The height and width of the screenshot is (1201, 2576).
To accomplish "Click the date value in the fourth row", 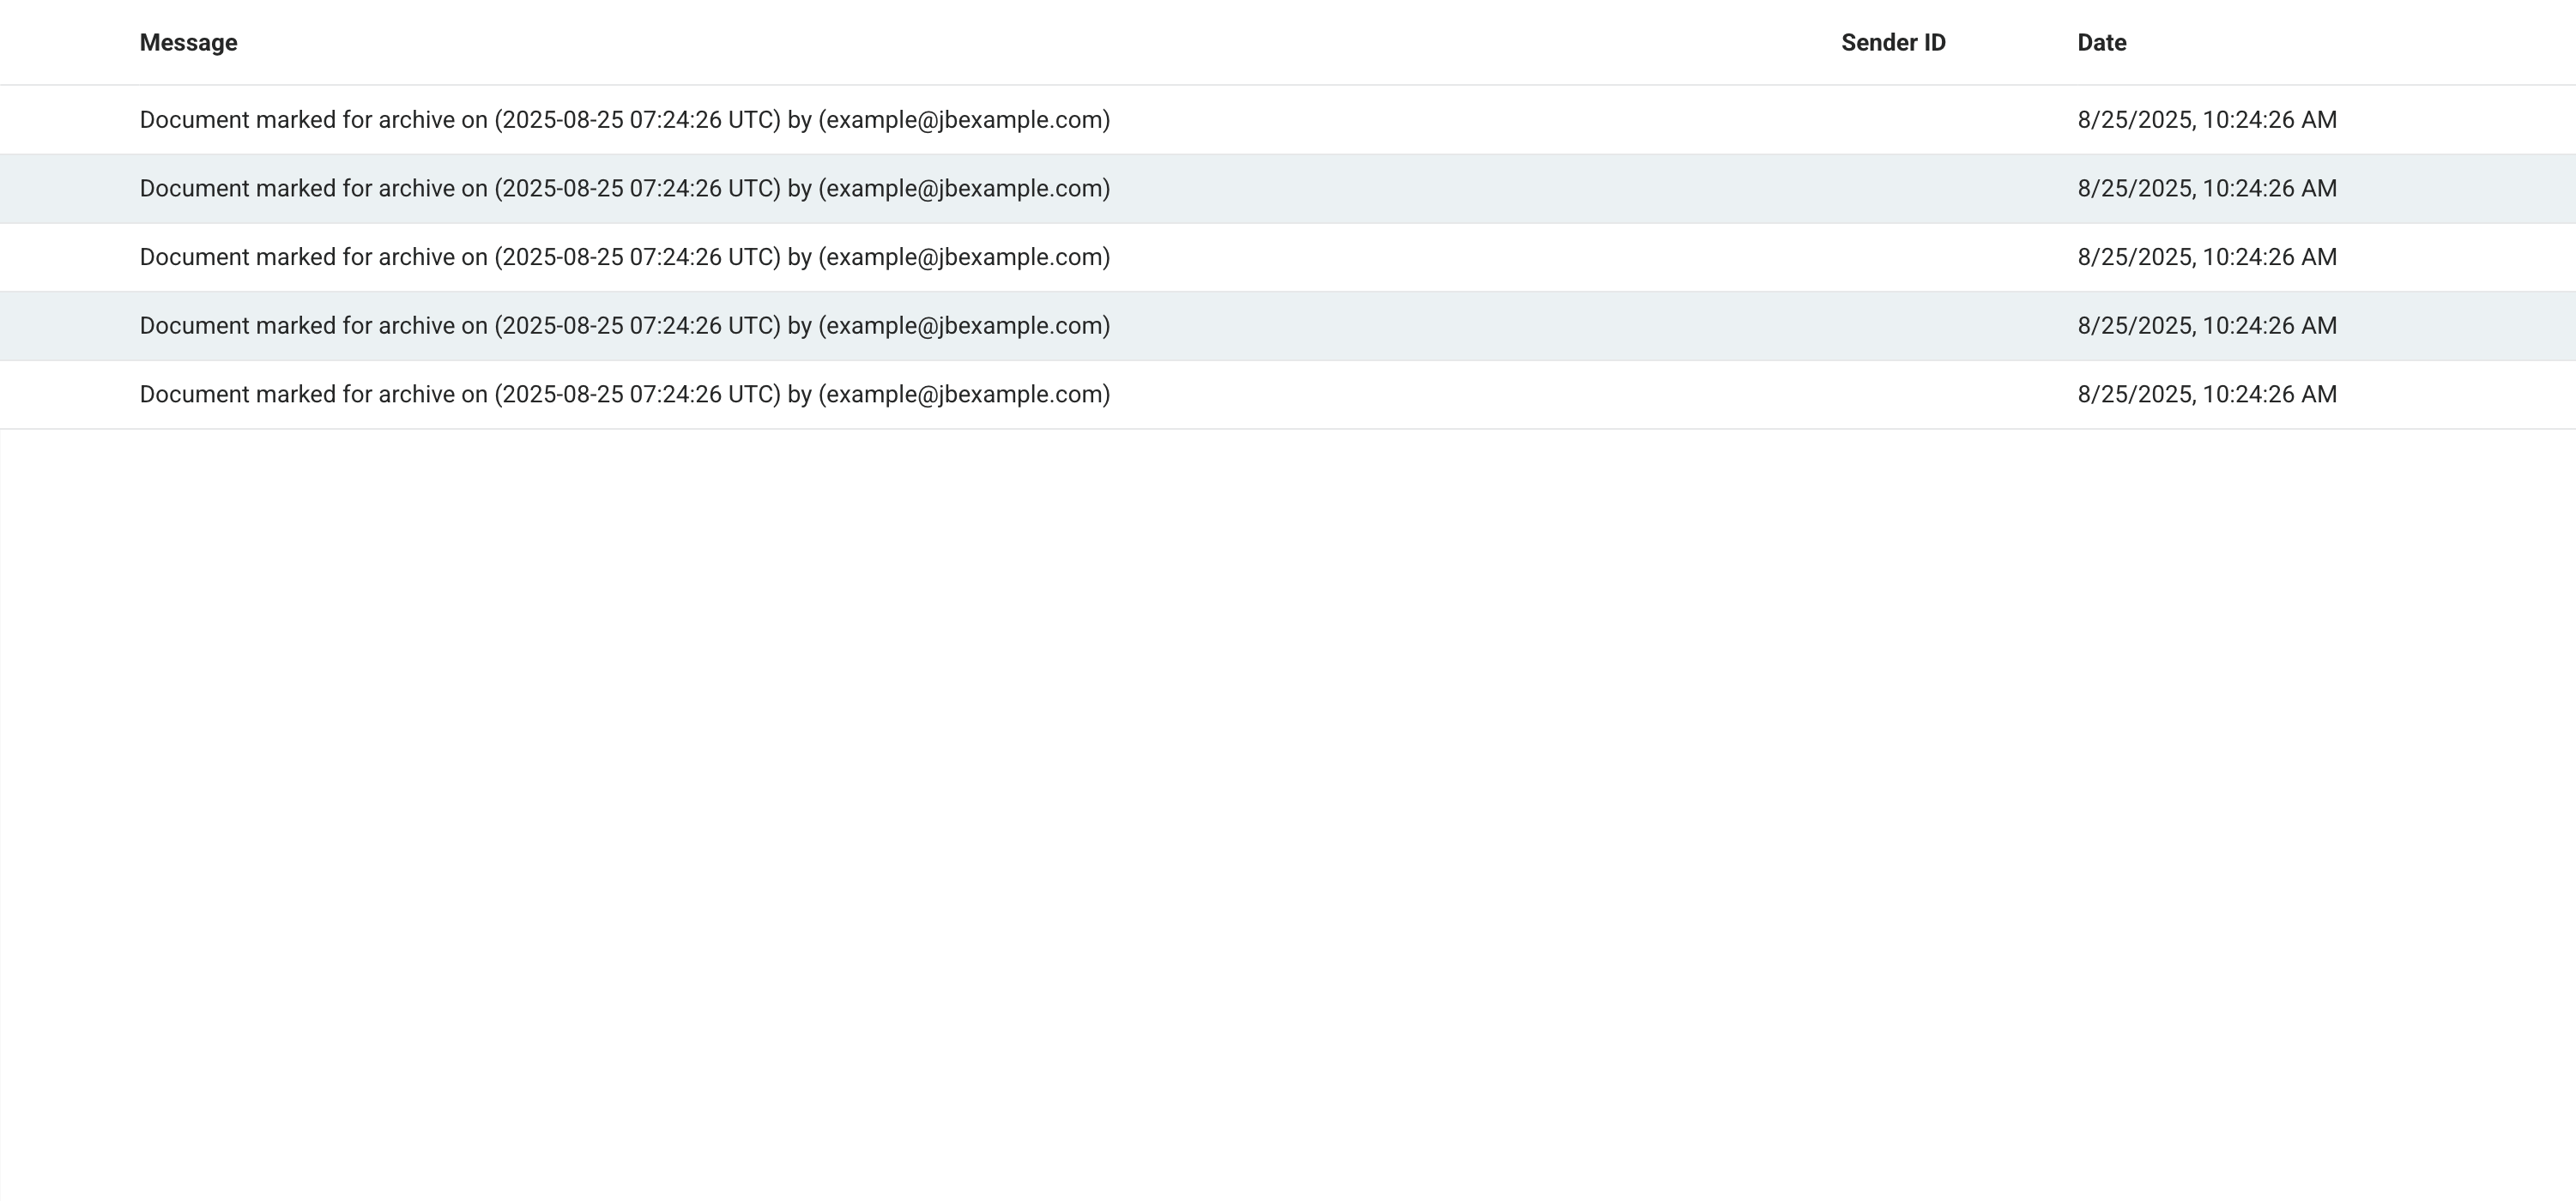I will (2206, 326).
